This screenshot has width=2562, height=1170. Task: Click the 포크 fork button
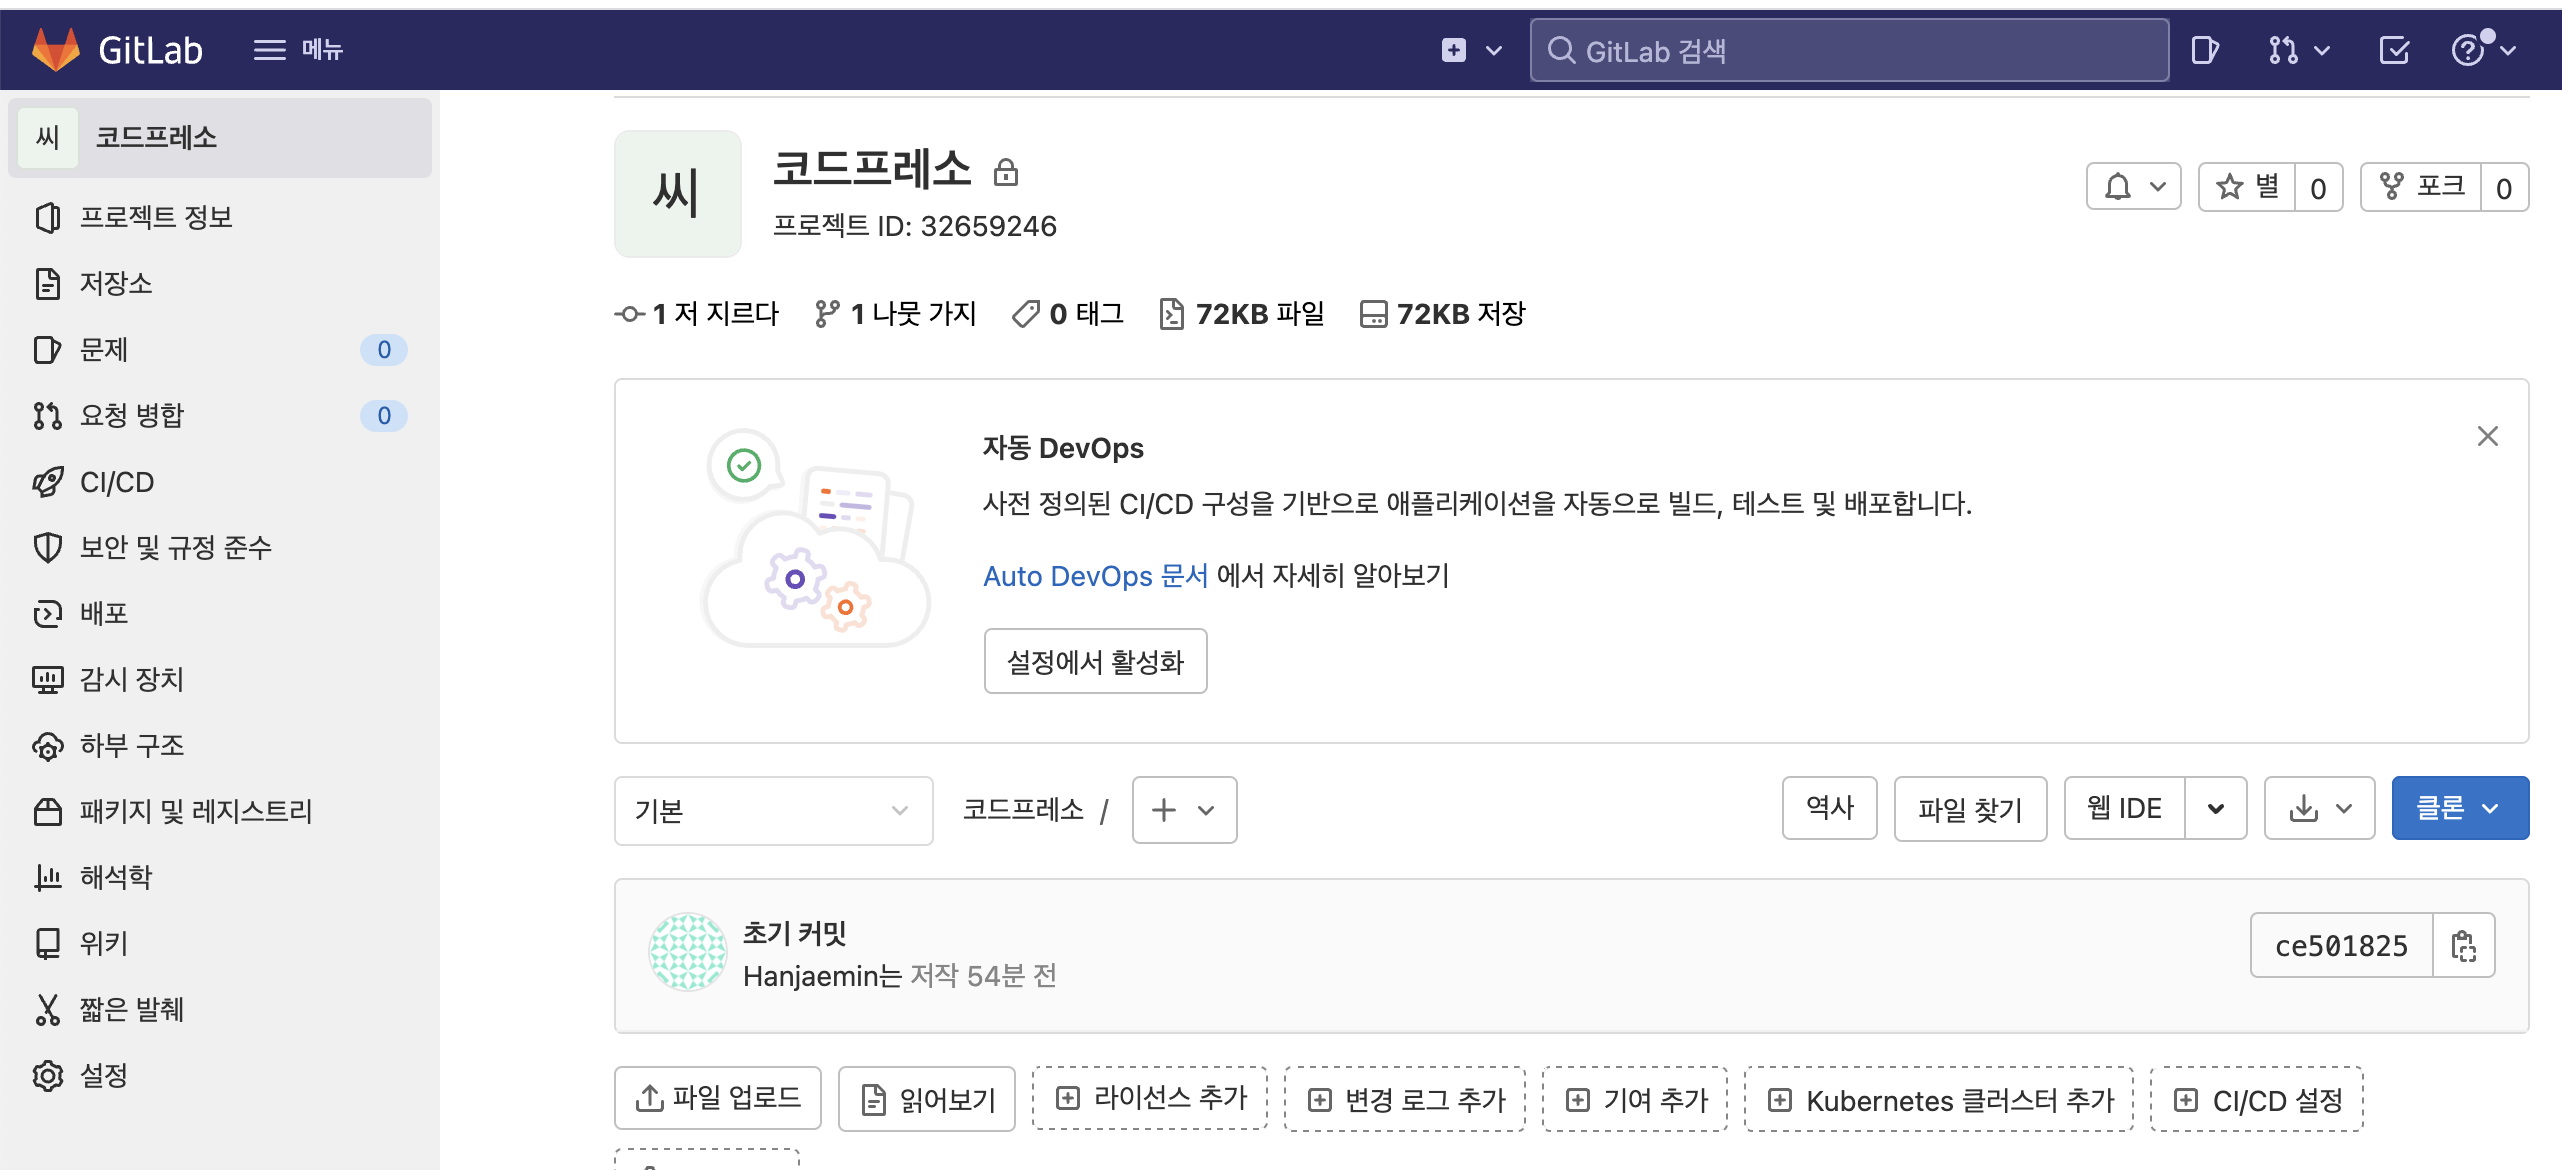(2422, 187)
